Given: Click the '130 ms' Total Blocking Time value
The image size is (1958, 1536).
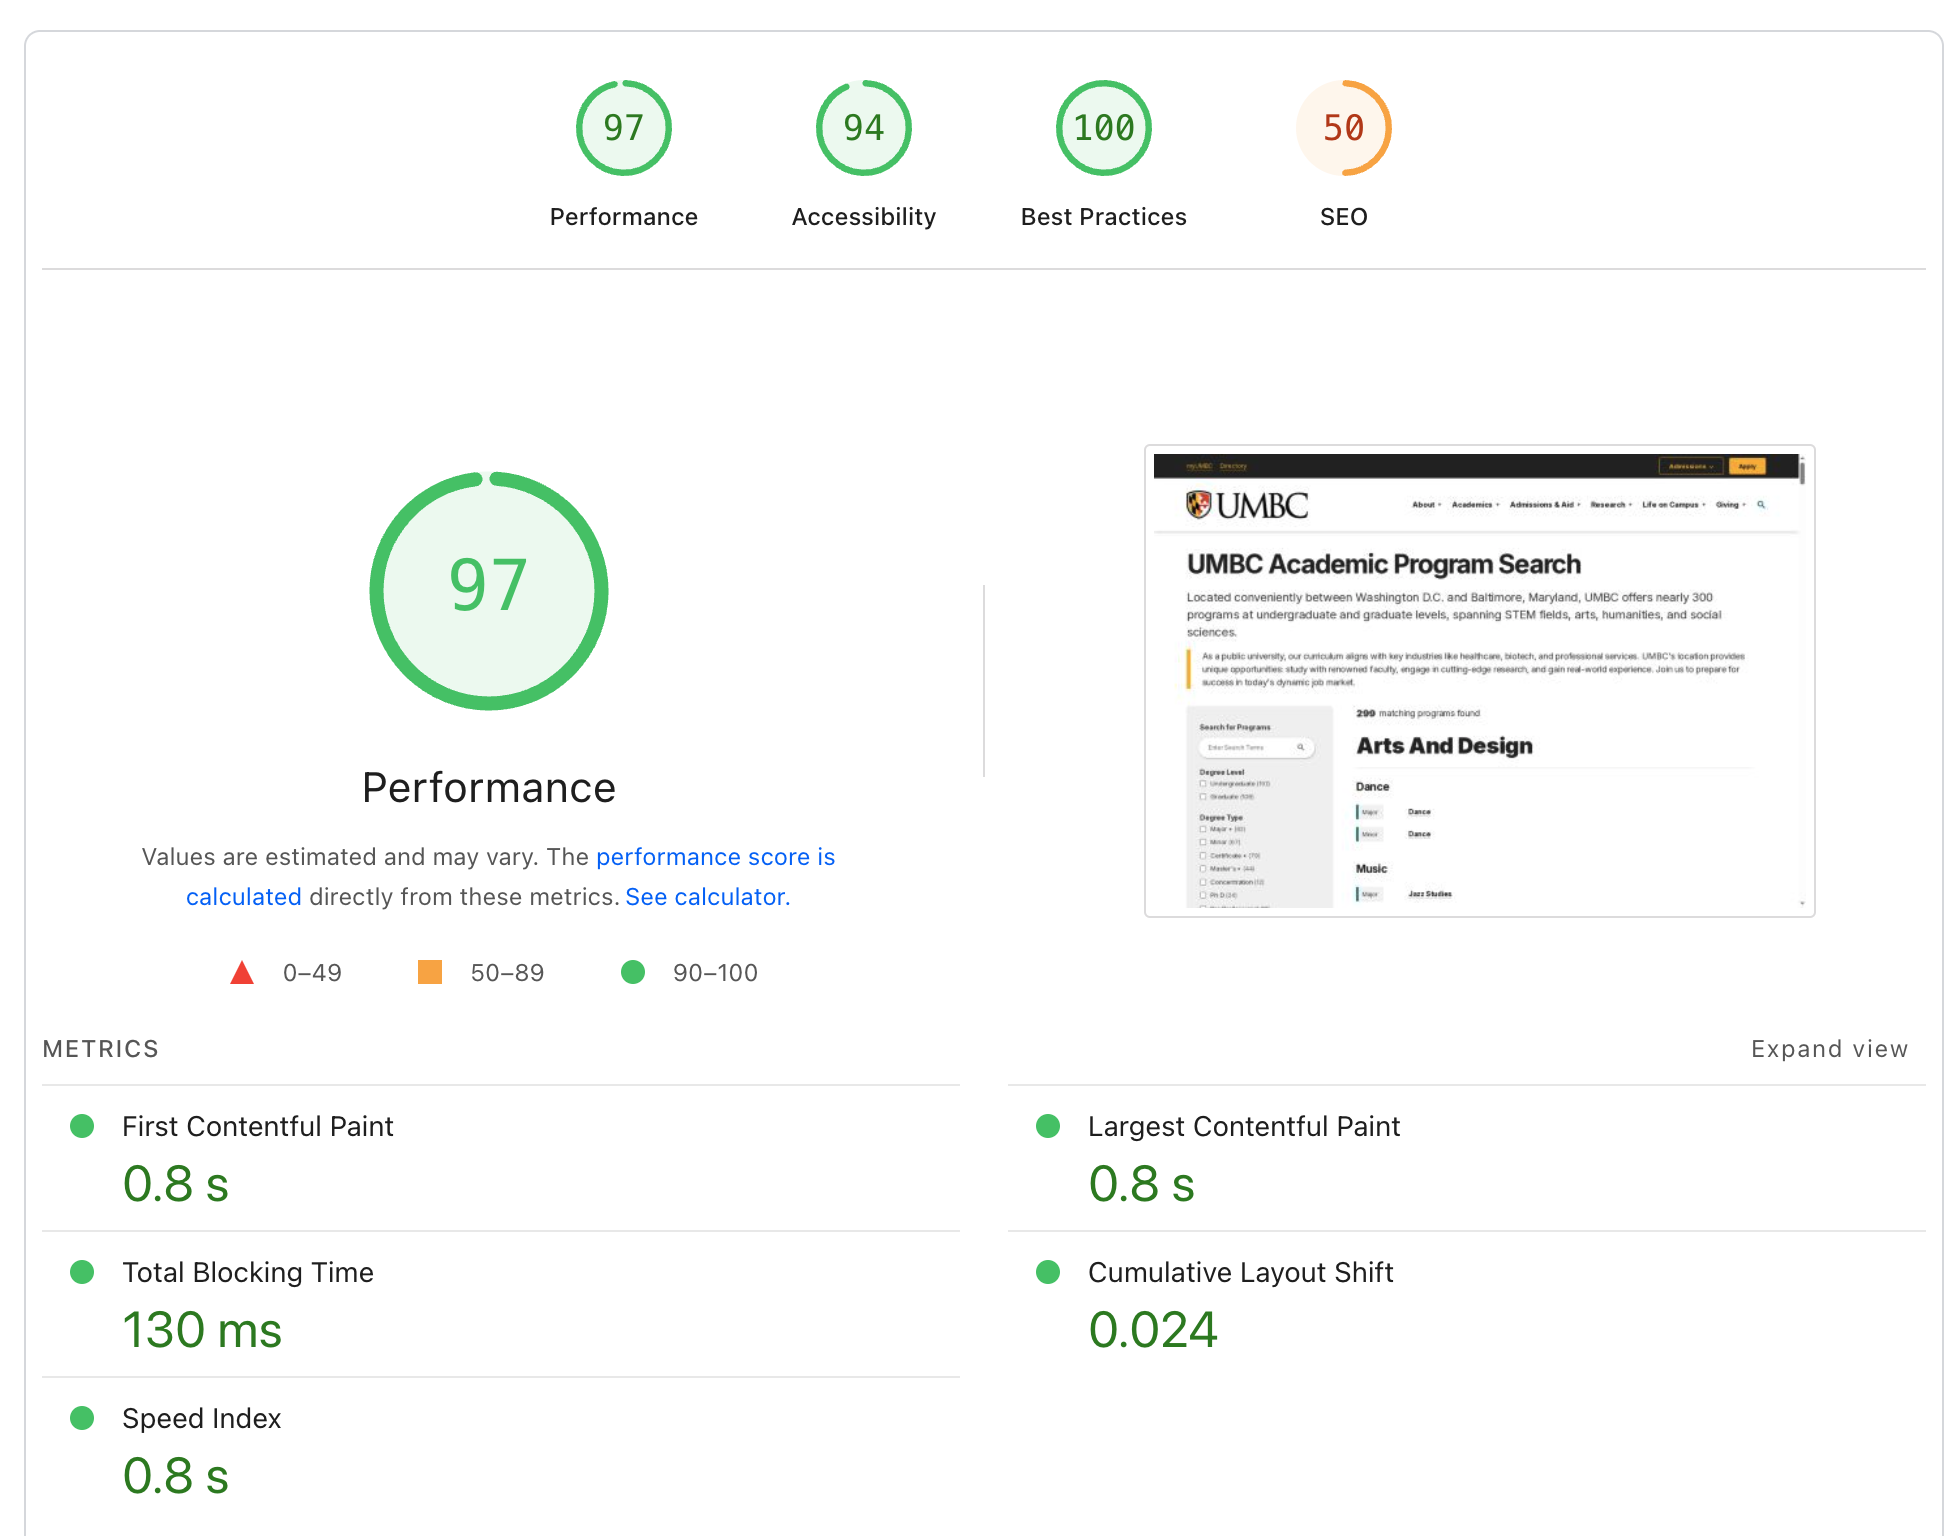Looking at the screenshot, I should point(202,1331).
